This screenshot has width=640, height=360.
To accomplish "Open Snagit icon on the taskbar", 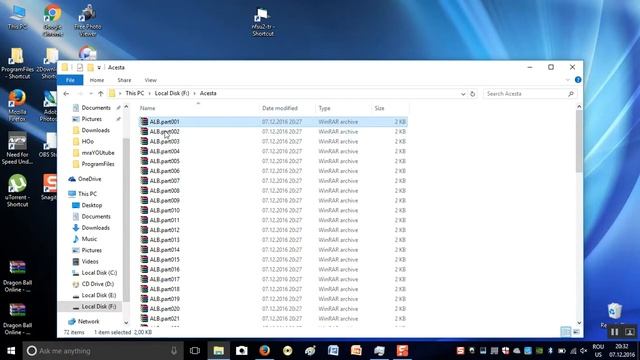I will [x=402, y=351].
